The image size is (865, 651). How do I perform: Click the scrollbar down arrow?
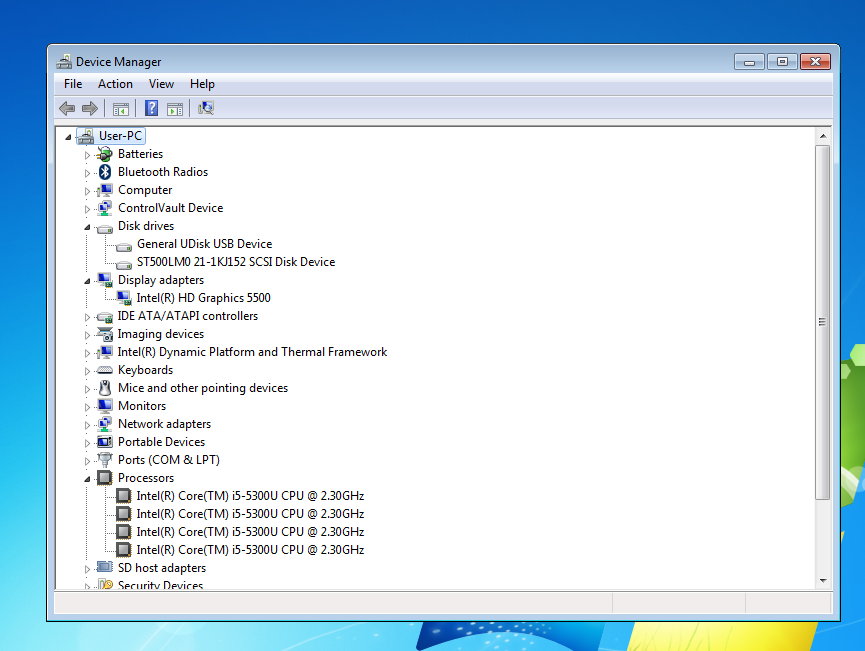pos(823,581)
